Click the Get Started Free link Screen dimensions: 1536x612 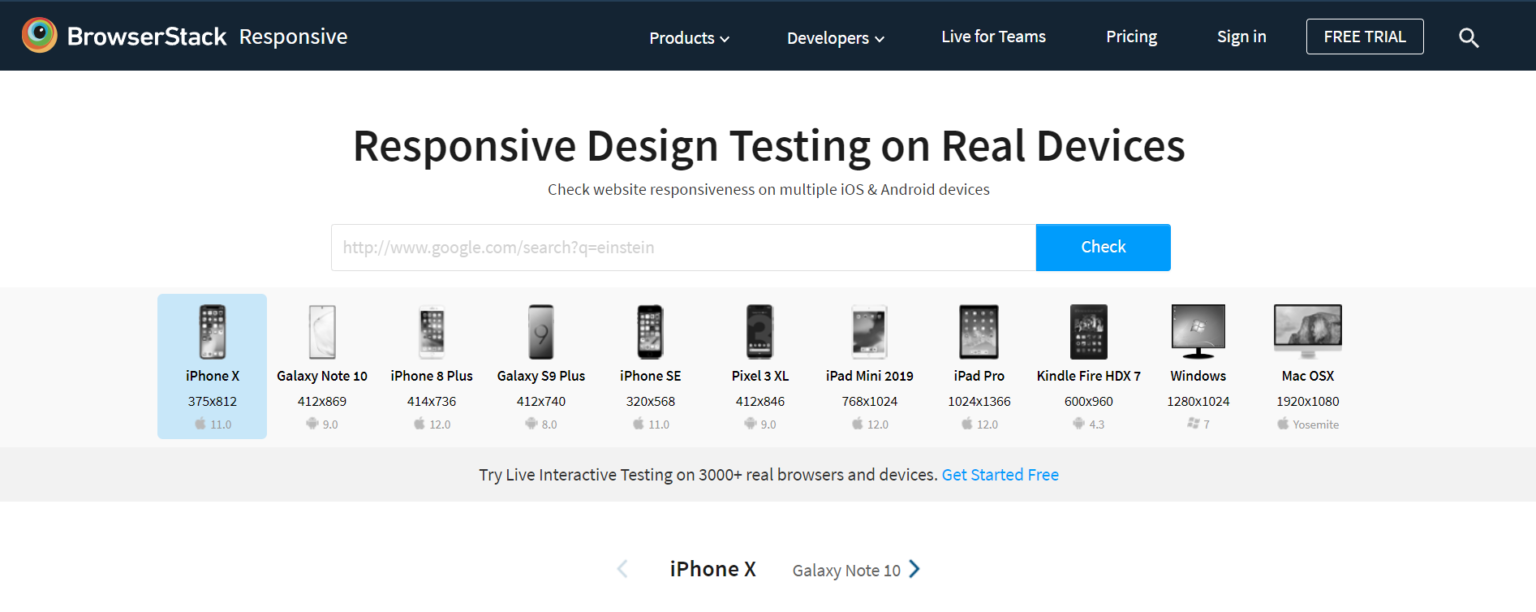pos(1000,475)
